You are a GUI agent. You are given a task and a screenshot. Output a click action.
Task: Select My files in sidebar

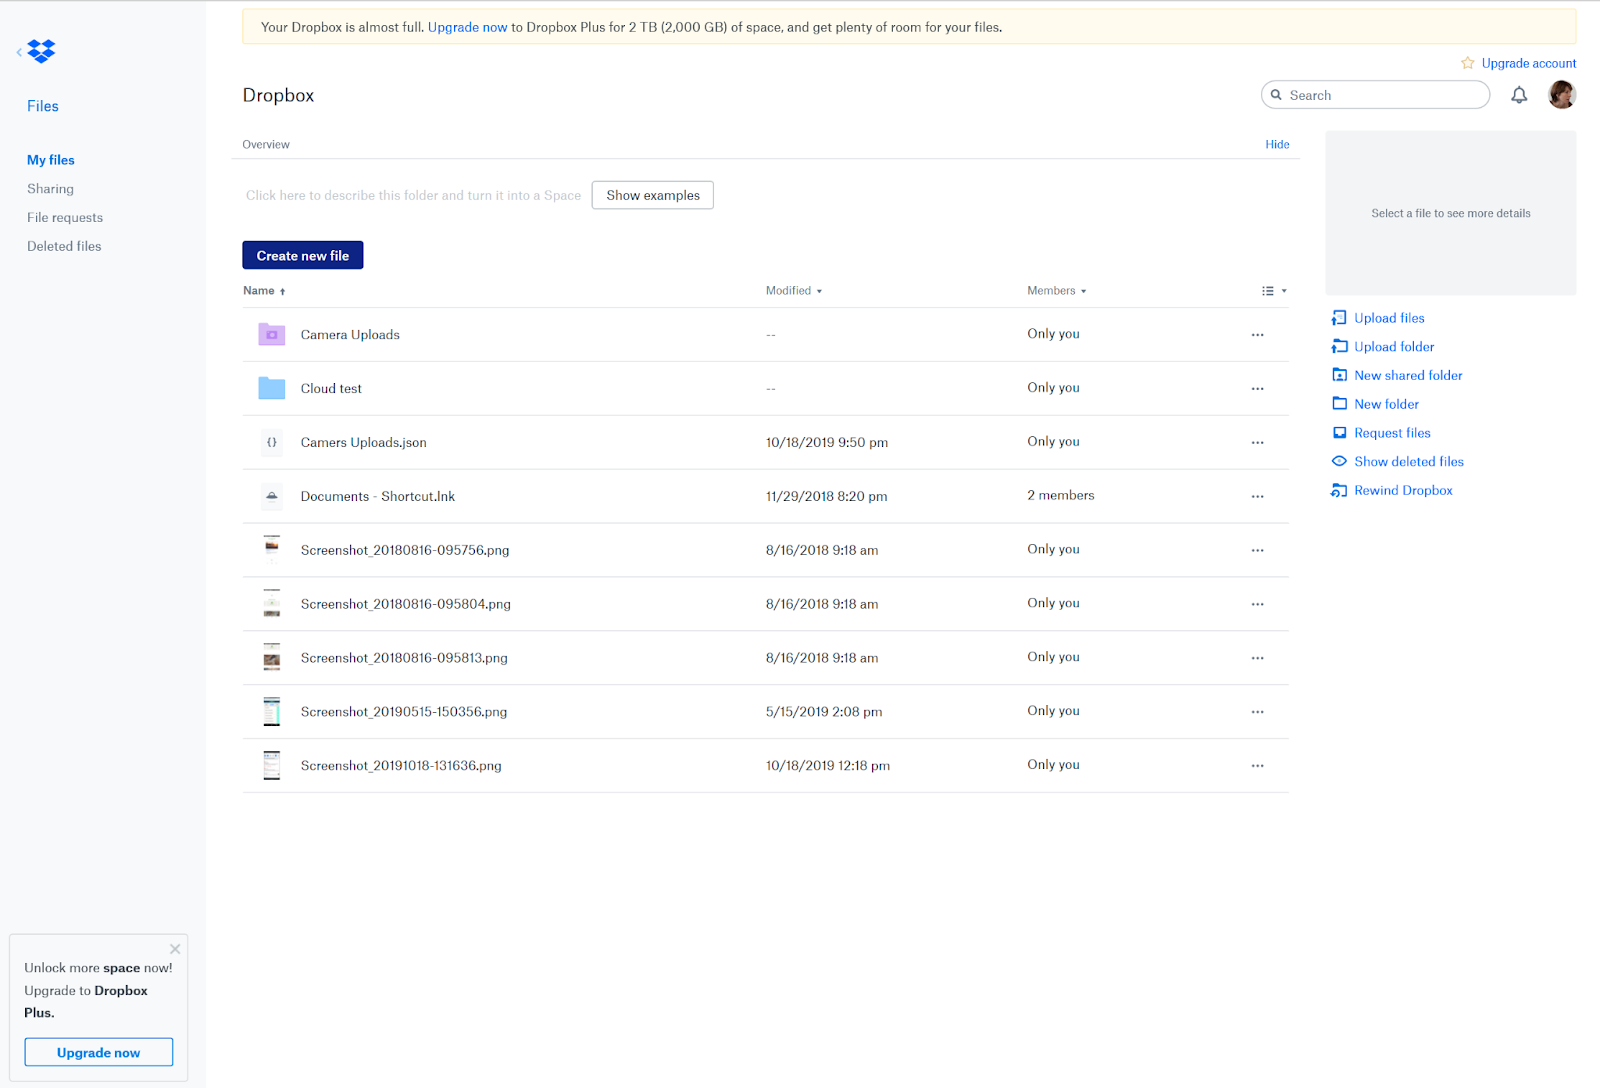coord(51,160)
